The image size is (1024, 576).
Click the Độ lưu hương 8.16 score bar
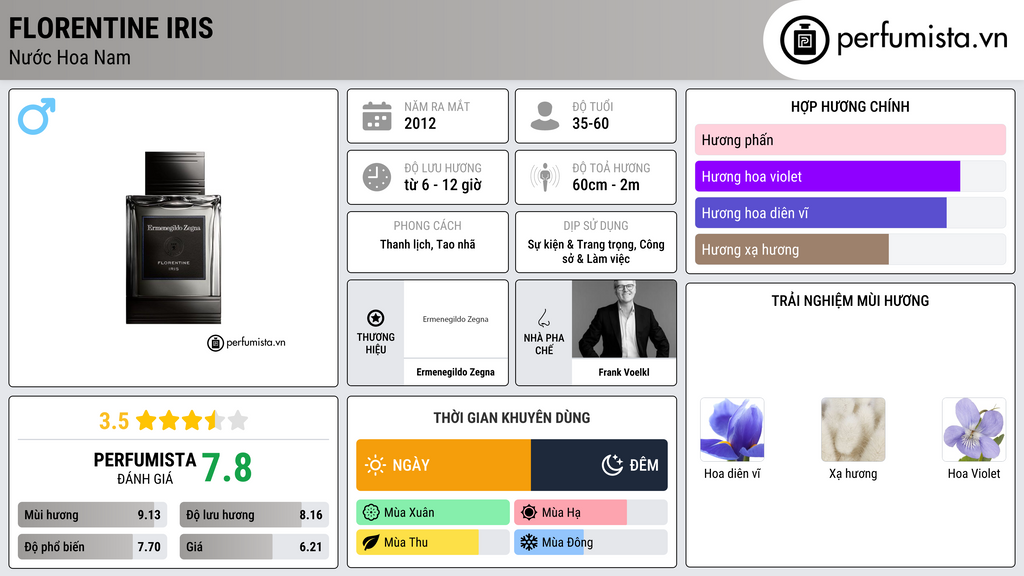point(254,515)
